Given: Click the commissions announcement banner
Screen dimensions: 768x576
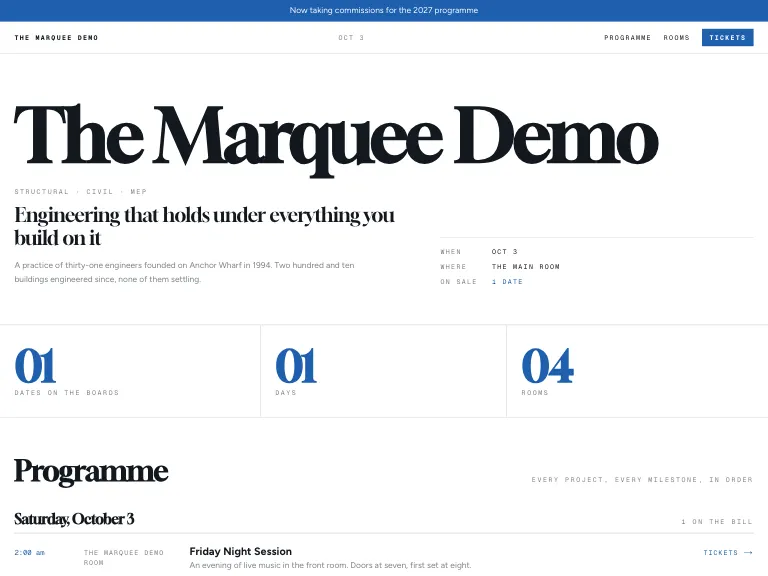Looking at the screenshot, I should click(384, 10).
